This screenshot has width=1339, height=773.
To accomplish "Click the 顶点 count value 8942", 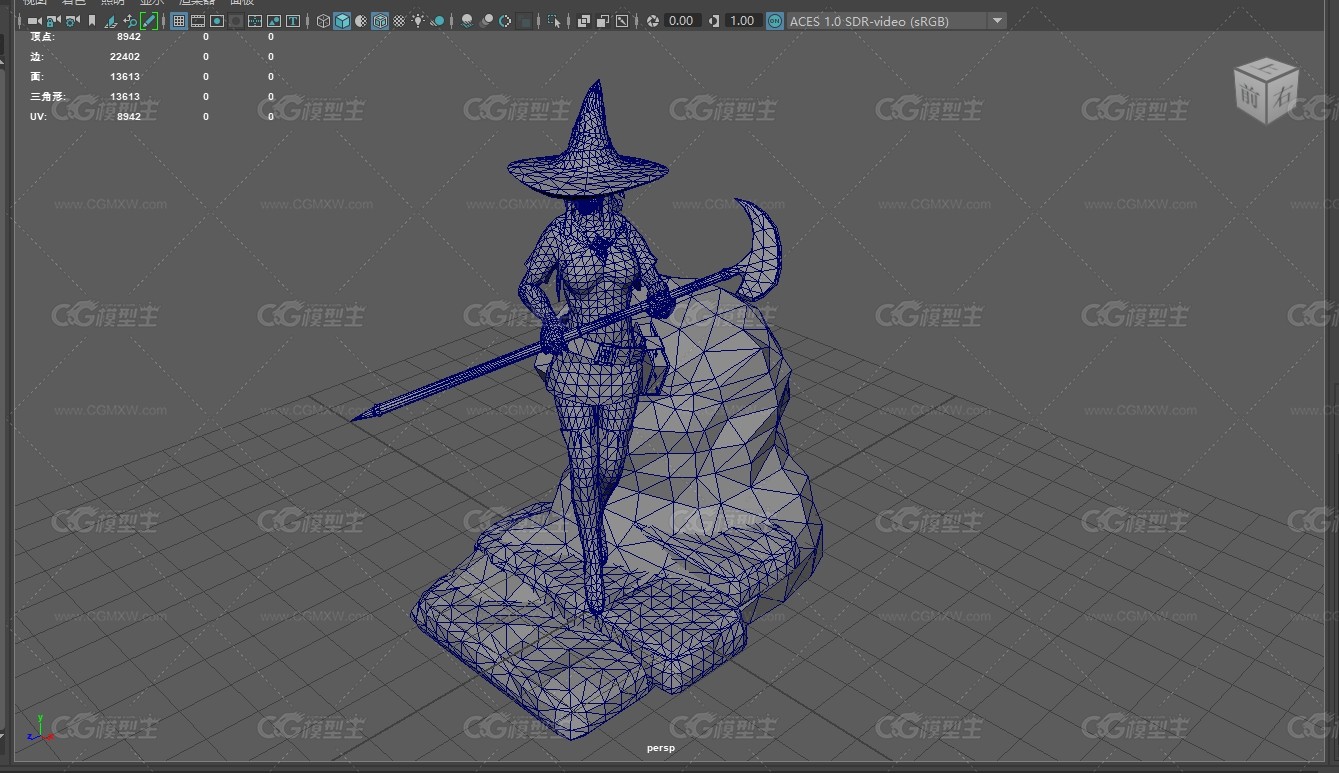I will point(129,36).
